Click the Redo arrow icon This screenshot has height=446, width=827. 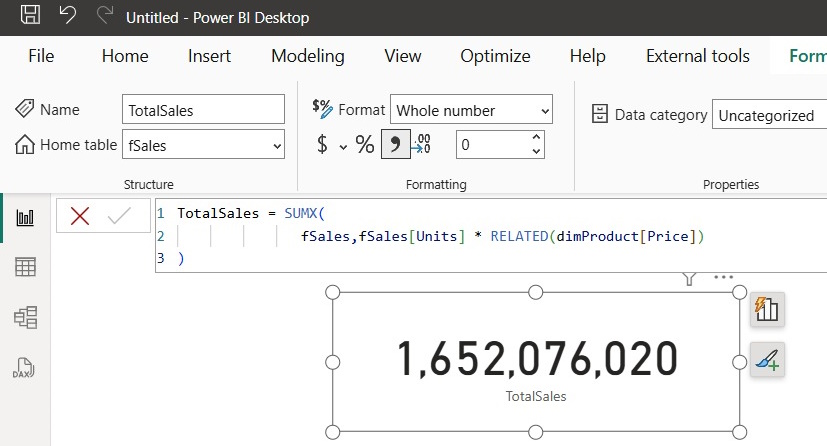click(x=105, y=15)
